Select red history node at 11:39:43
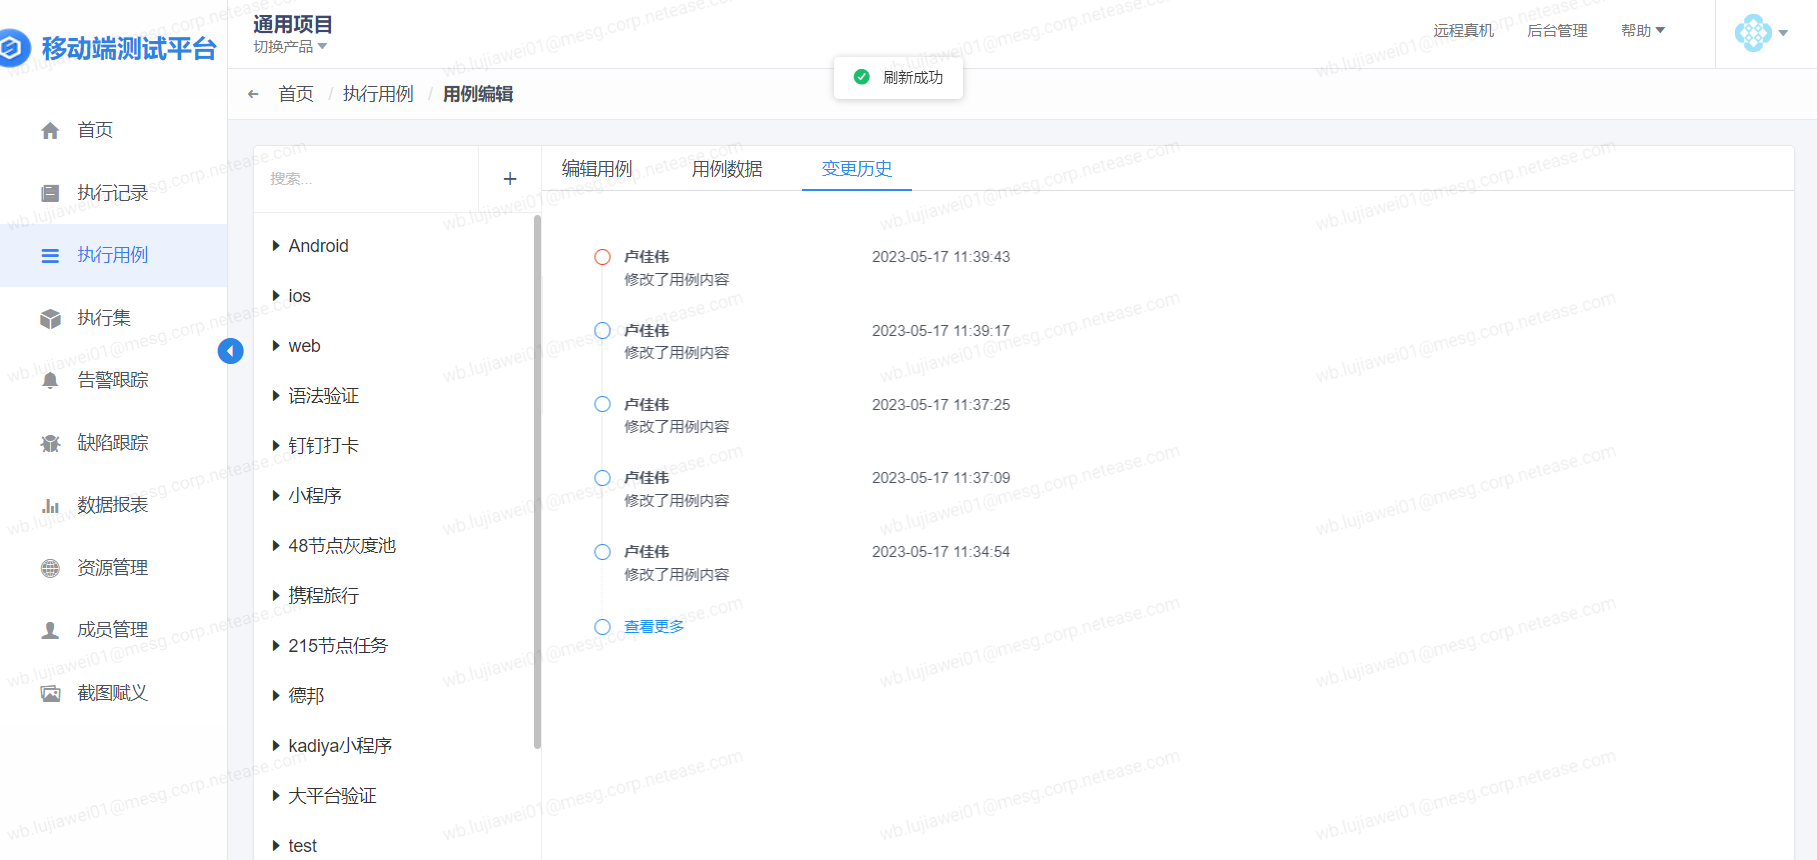The image size is (1817, 860). click(602, 257)
